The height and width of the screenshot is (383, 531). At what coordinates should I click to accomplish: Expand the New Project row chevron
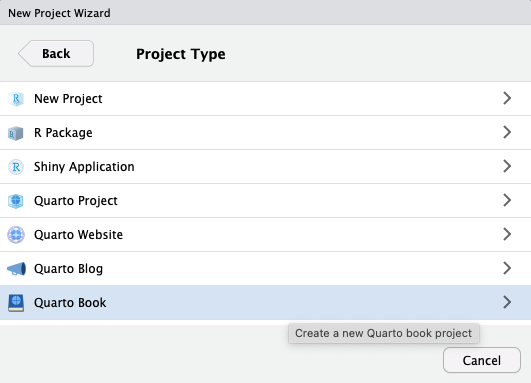click(507, 98)
